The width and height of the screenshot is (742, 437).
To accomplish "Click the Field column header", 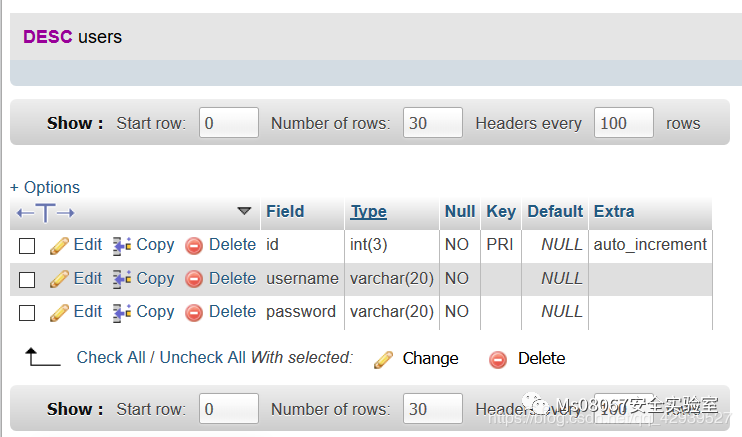I will 285,211.
